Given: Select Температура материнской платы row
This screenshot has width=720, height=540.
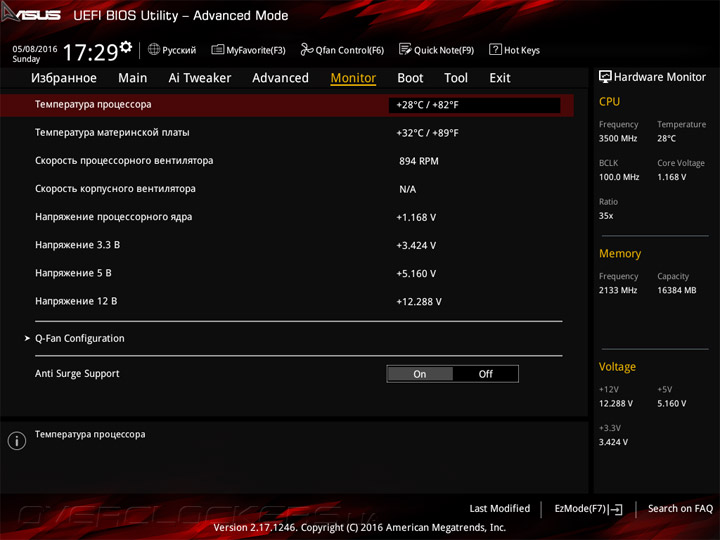Looking at the screenshot, I should [287, 133].
